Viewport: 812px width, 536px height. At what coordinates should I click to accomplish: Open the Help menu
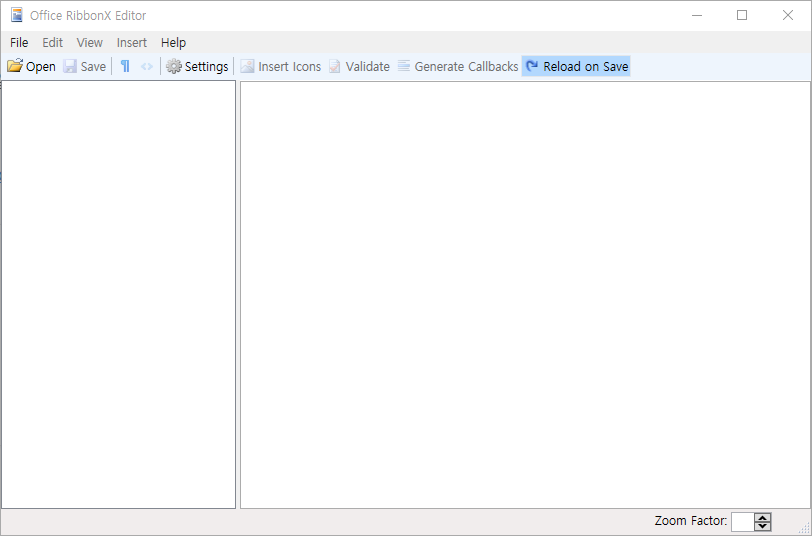(x=173, y=42)
